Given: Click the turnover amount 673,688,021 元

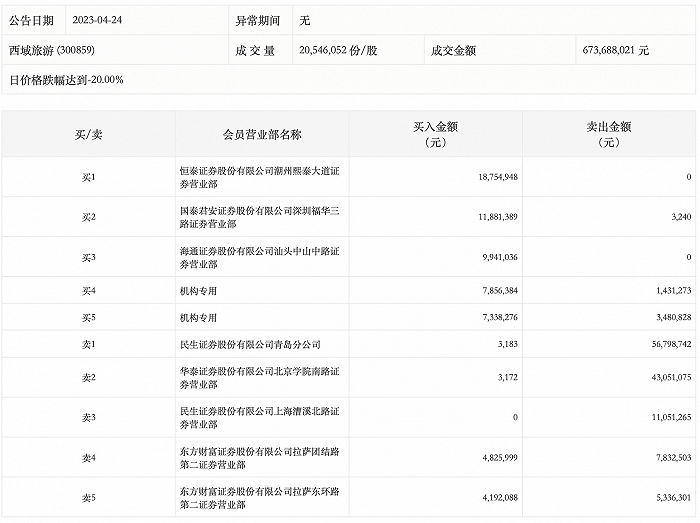Looking at the screenshot, I should tap(616, 50).
